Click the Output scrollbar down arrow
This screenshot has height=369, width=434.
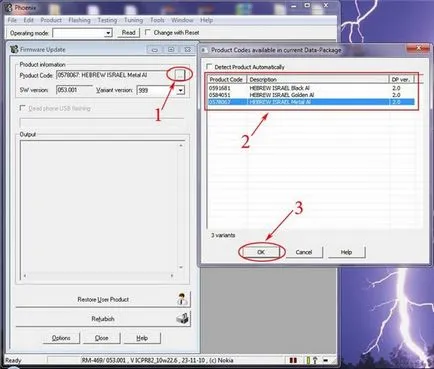(x=181, y=267)
